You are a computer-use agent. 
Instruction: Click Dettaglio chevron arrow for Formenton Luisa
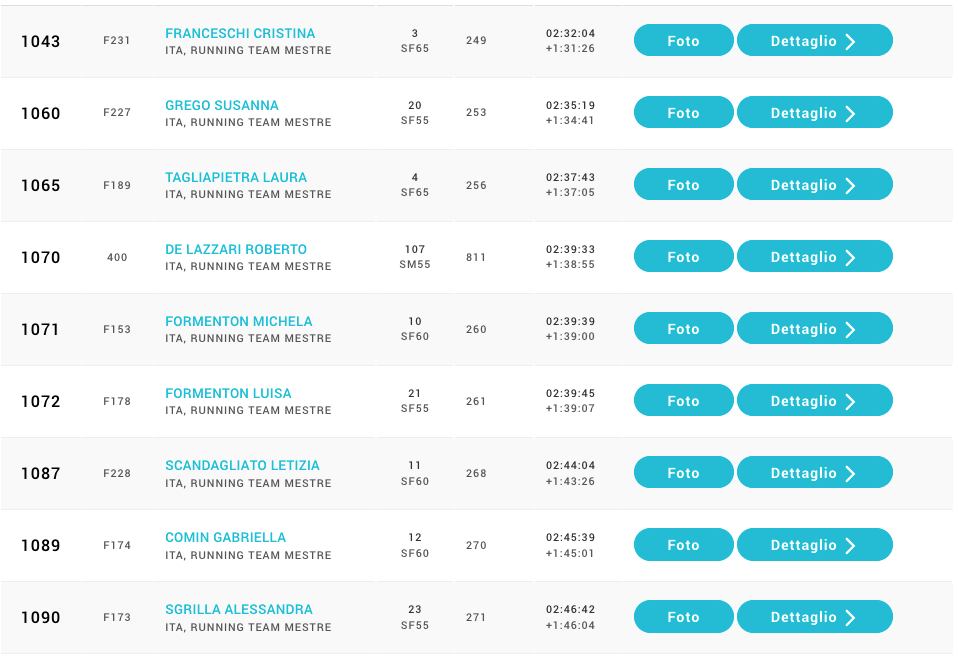pos(851,402)
